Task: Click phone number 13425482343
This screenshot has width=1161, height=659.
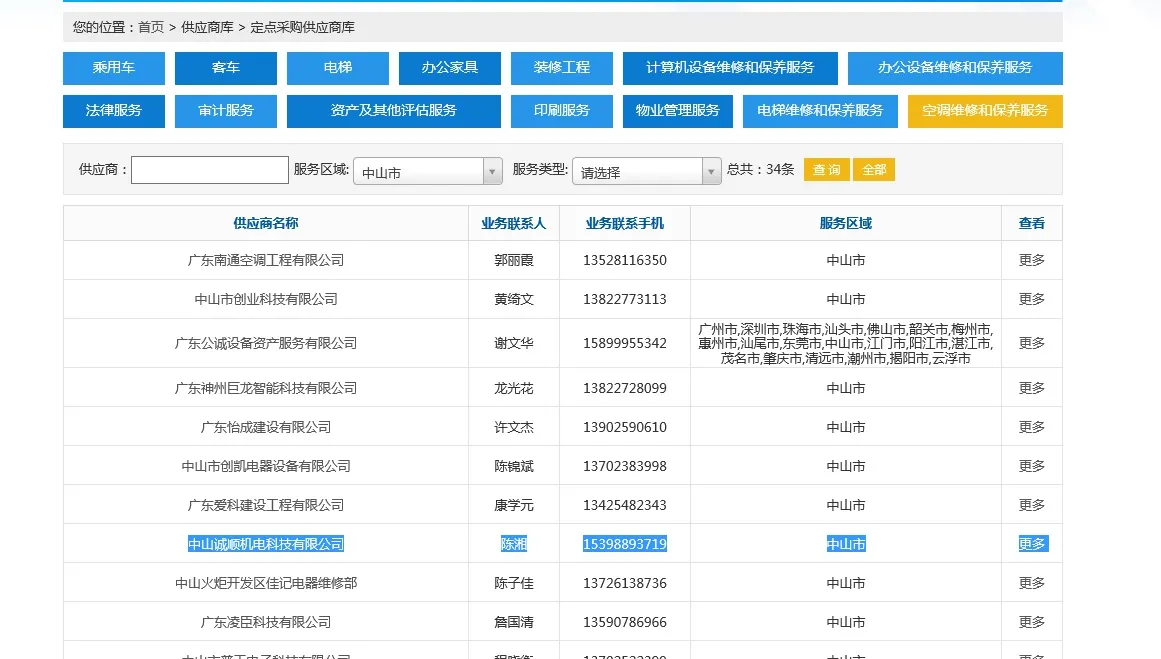Action: (625, 505)
